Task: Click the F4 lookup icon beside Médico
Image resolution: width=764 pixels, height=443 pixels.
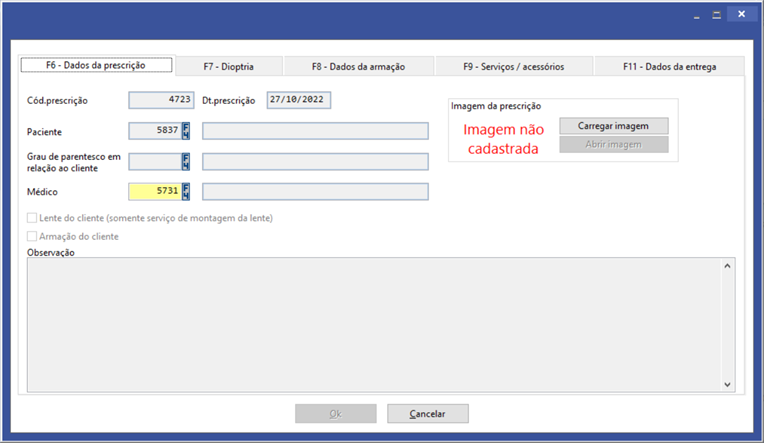Action: pyautogui.click(x=186, y=192)
